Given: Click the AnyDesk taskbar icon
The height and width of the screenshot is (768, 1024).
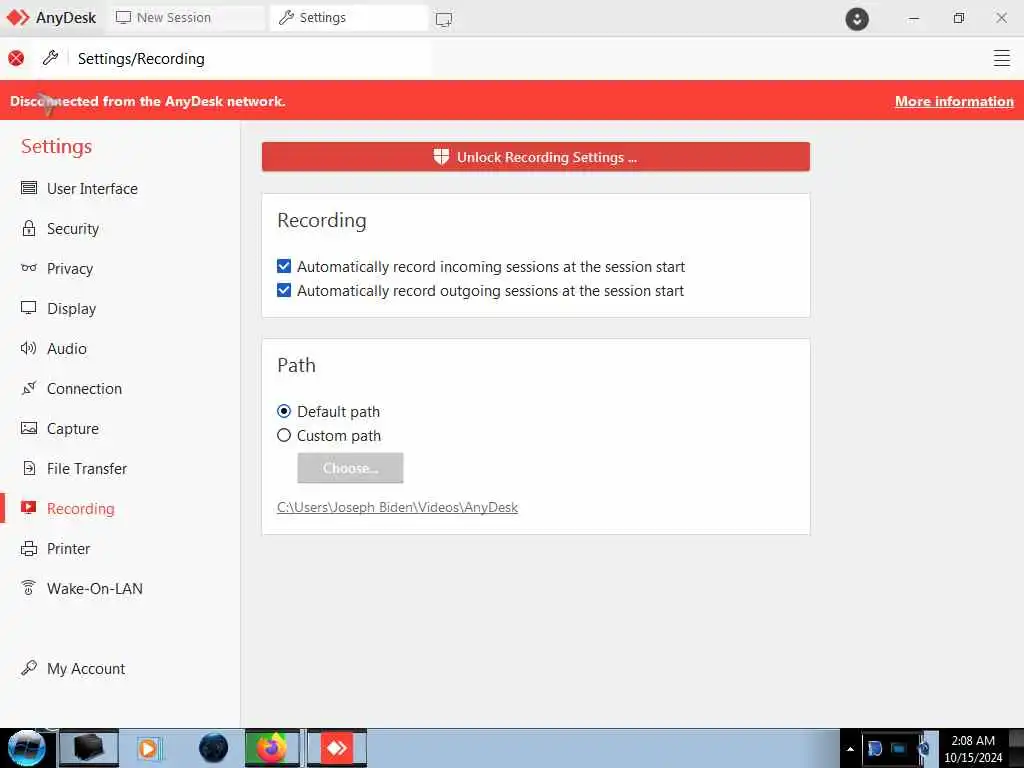Looking at the screenshot, I should 337,748.
